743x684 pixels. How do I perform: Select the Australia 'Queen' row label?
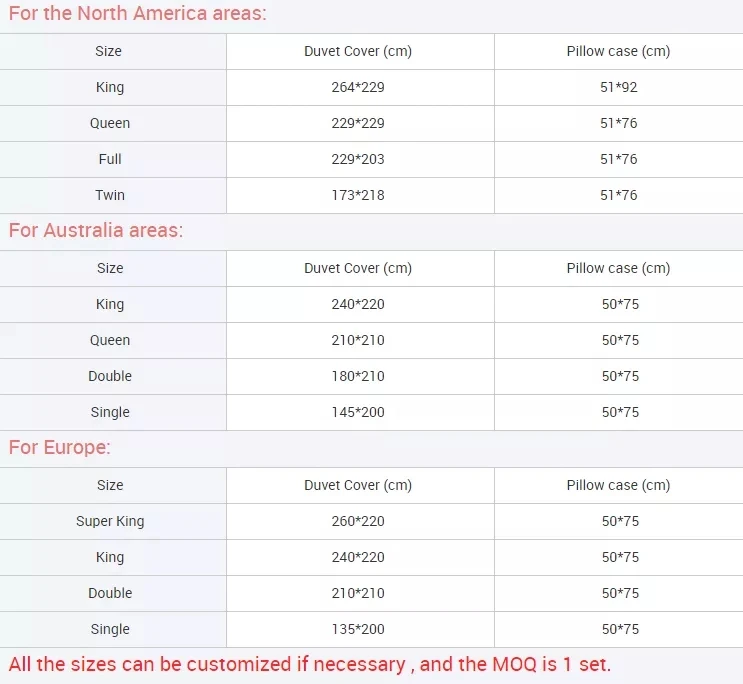pos(110,340)
